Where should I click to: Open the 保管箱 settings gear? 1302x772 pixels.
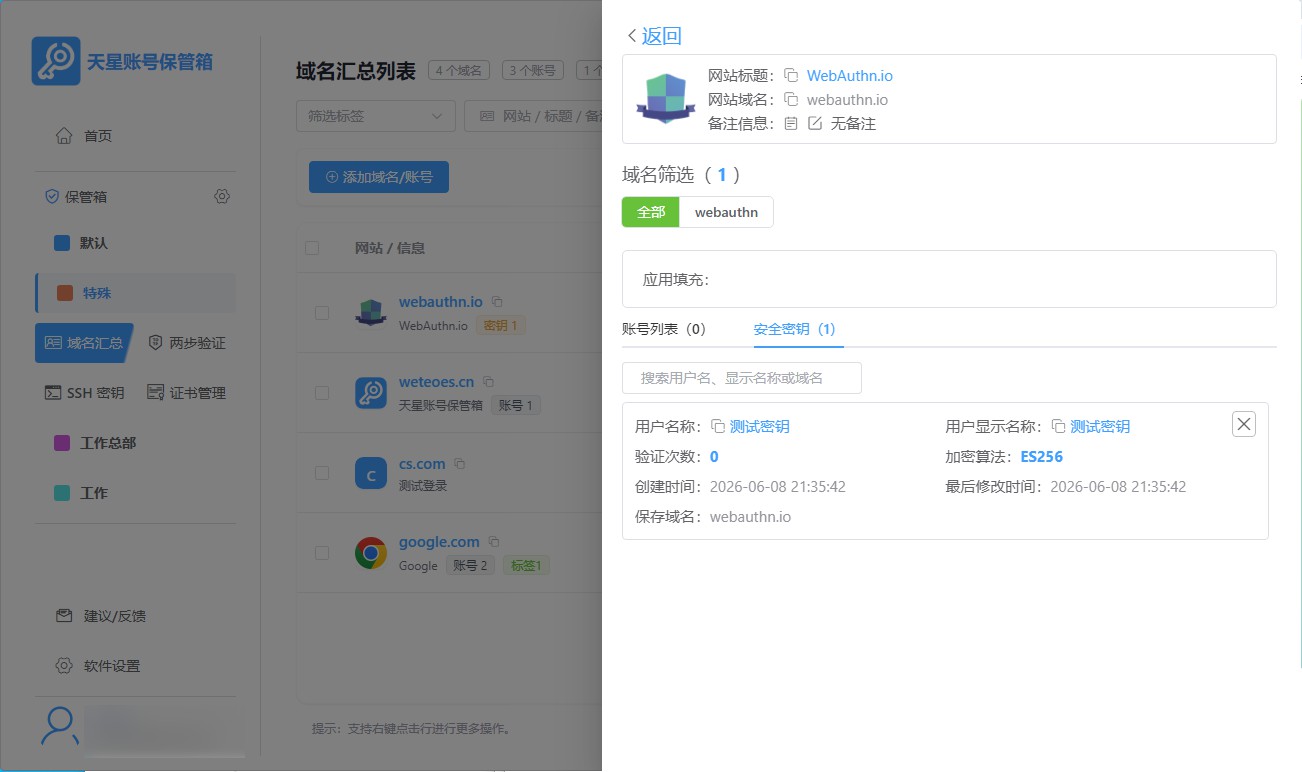pos(222,197)
